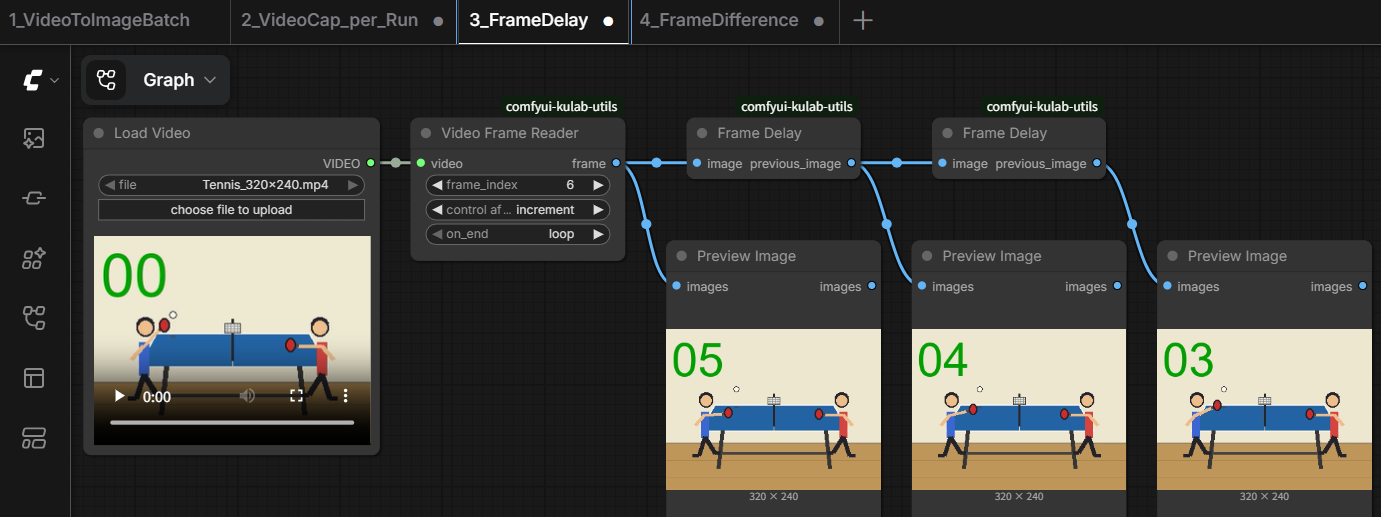Viewport: 1381px width, 517px height.
Task: Close the 3_FrameDelay tab via its dot
Action: pyautogui.click(x=608, y=21)
